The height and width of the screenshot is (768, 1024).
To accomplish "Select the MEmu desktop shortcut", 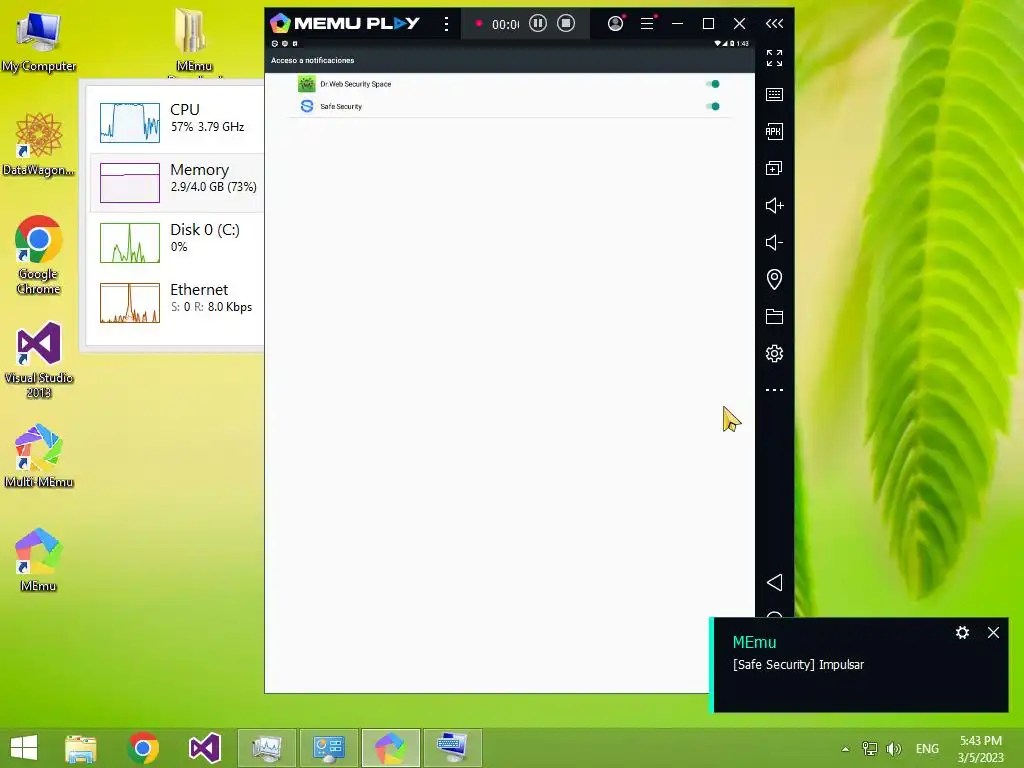I will coord(39,560).
